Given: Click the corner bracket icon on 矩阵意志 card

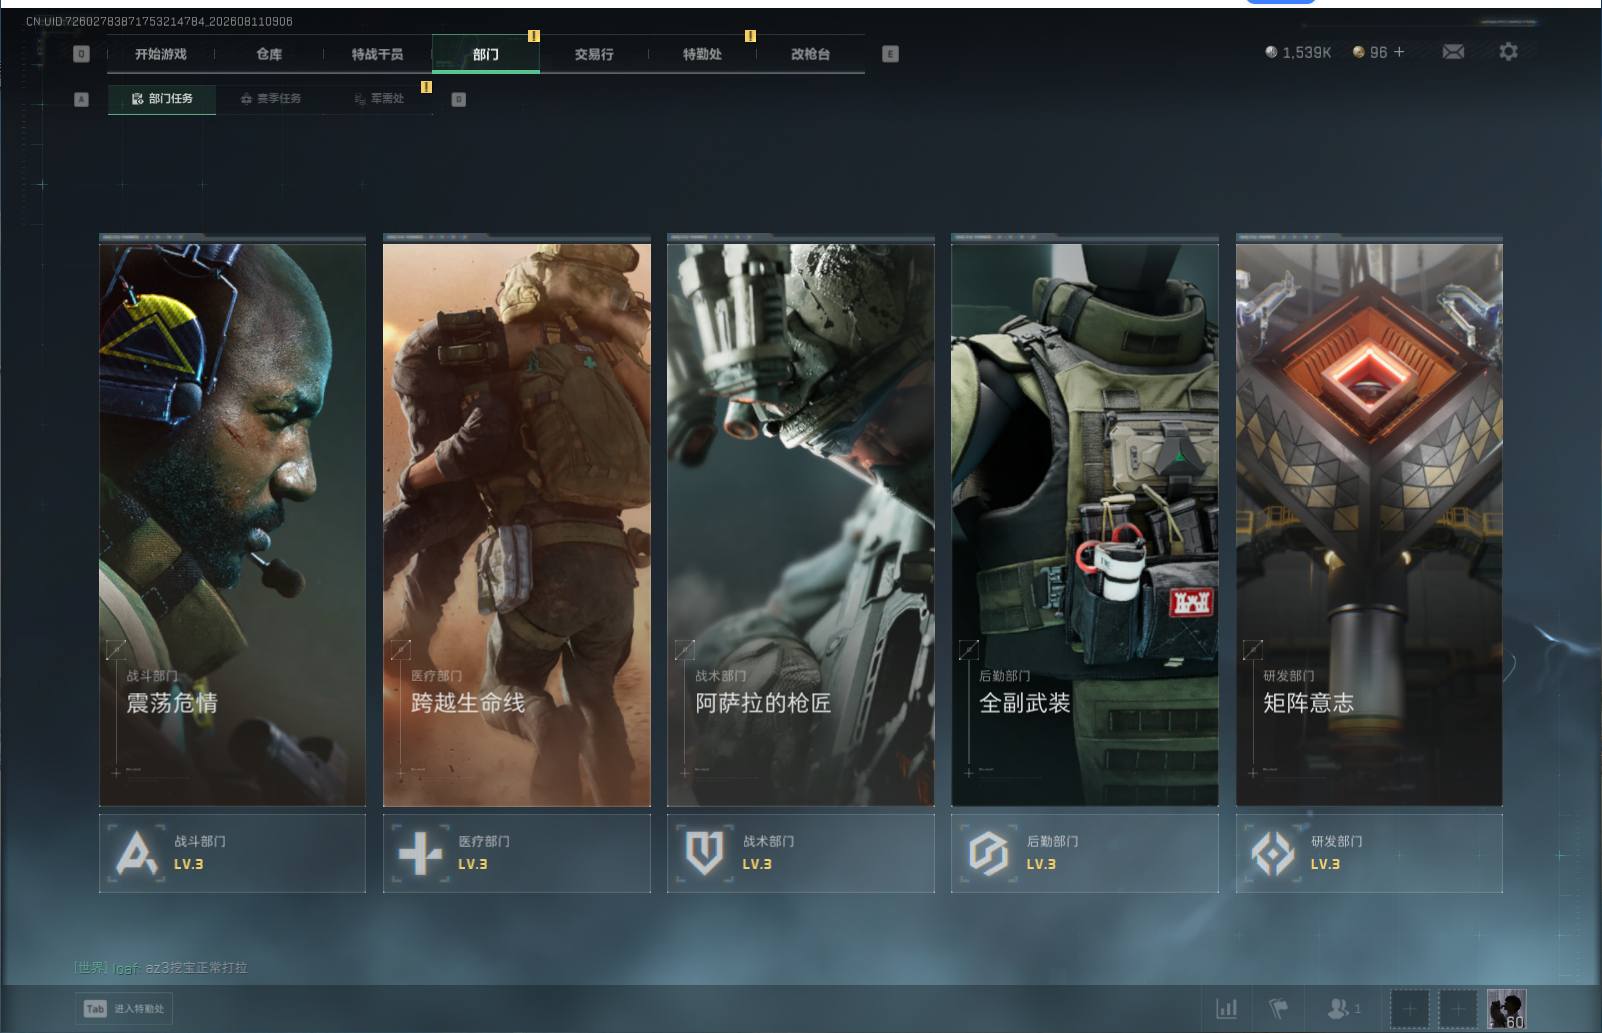Looking at the screenshot, I should 1252,650.
